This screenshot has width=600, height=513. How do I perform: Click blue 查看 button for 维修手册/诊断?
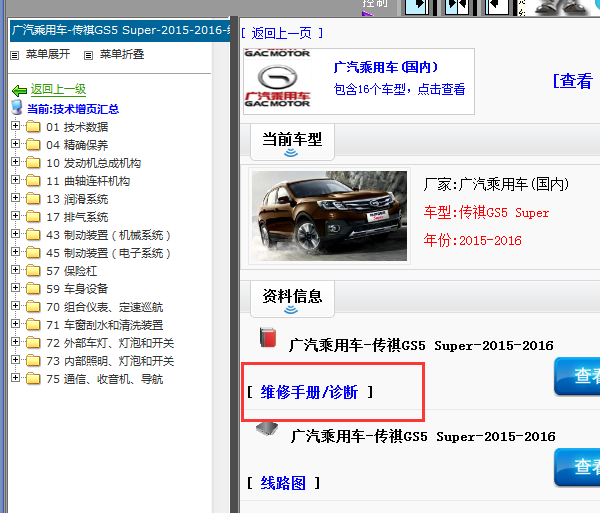pos(577,376)
